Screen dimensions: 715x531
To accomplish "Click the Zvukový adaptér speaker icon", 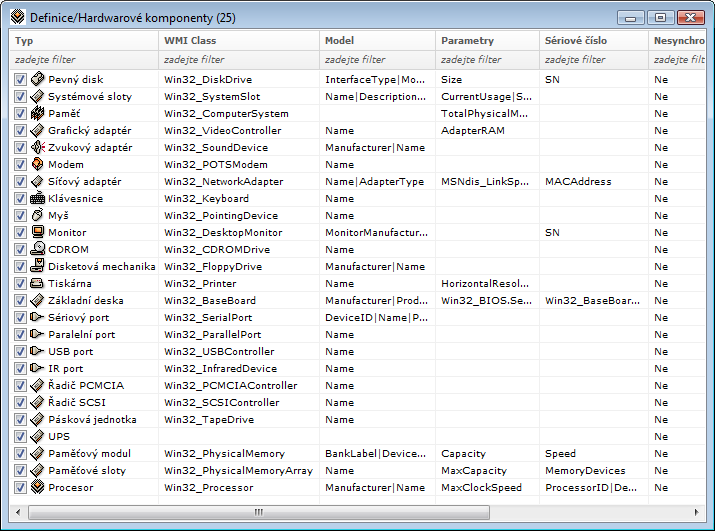I will (x=37, y=147).
